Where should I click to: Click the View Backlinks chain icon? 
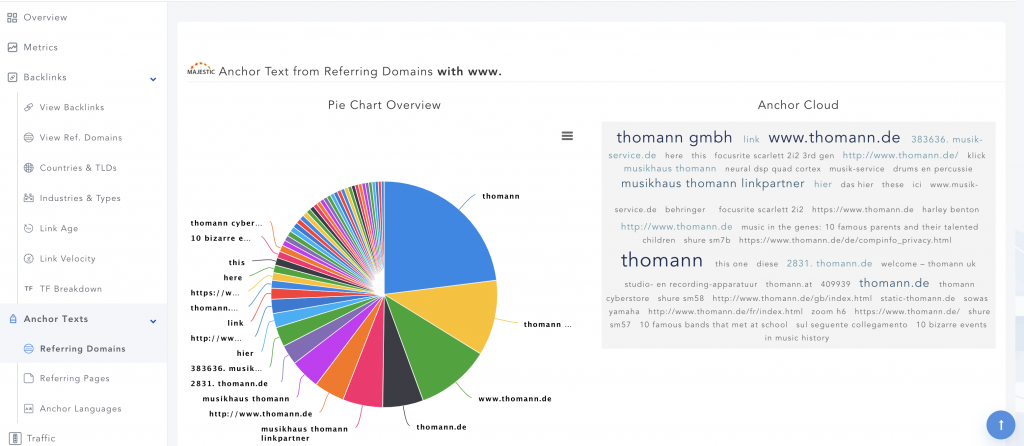[28, 108]
